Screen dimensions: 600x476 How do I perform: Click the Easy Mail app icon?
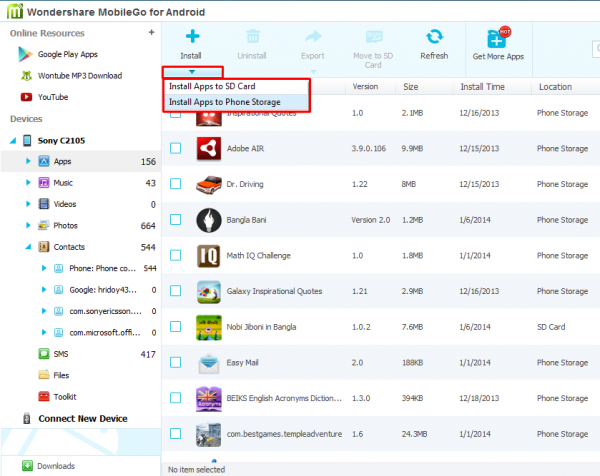[x=209, y=363]
